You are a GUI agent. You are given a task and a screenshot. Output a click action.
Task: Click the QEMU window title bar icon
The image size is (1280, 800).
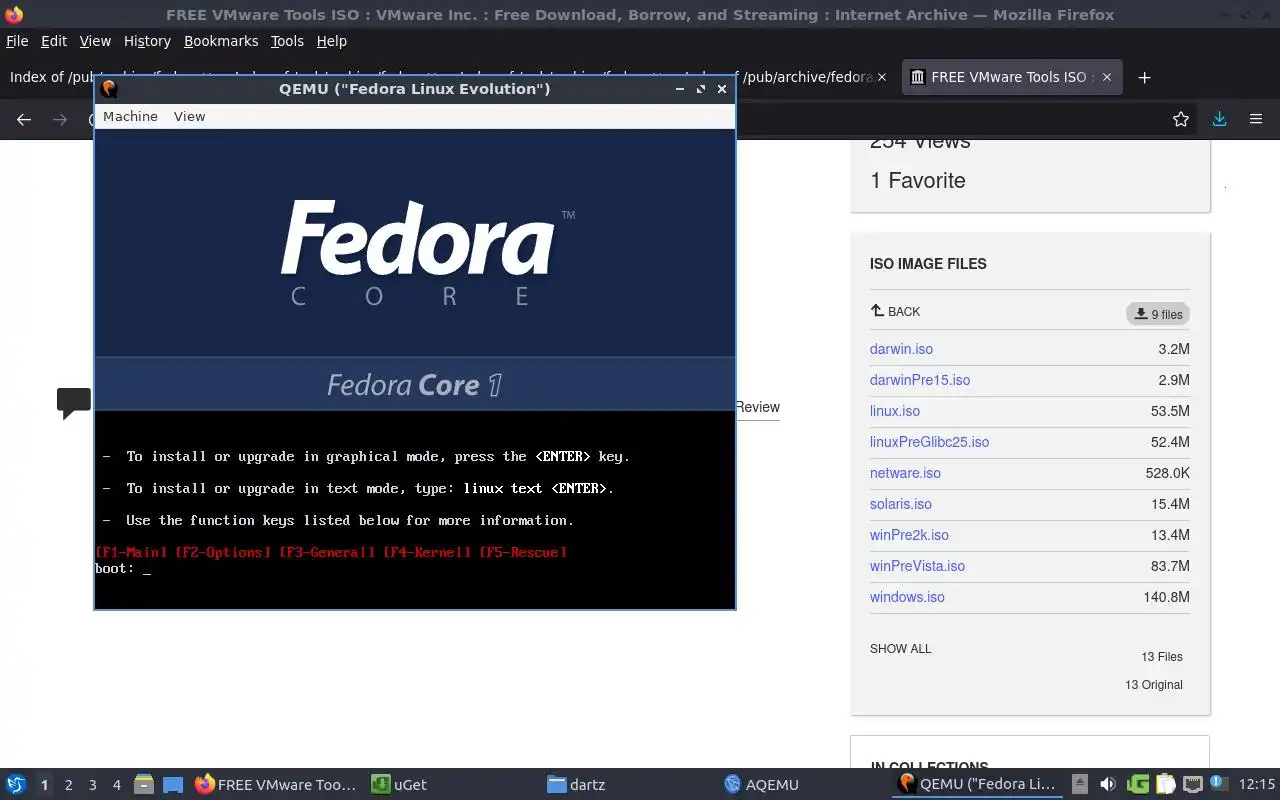click(110, 89)
